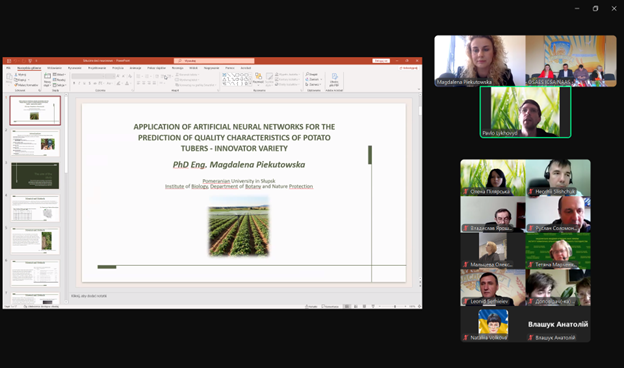Select slide 2 thumbnail in slide panel
The image size is (624, 368).
tap(35, 143)
